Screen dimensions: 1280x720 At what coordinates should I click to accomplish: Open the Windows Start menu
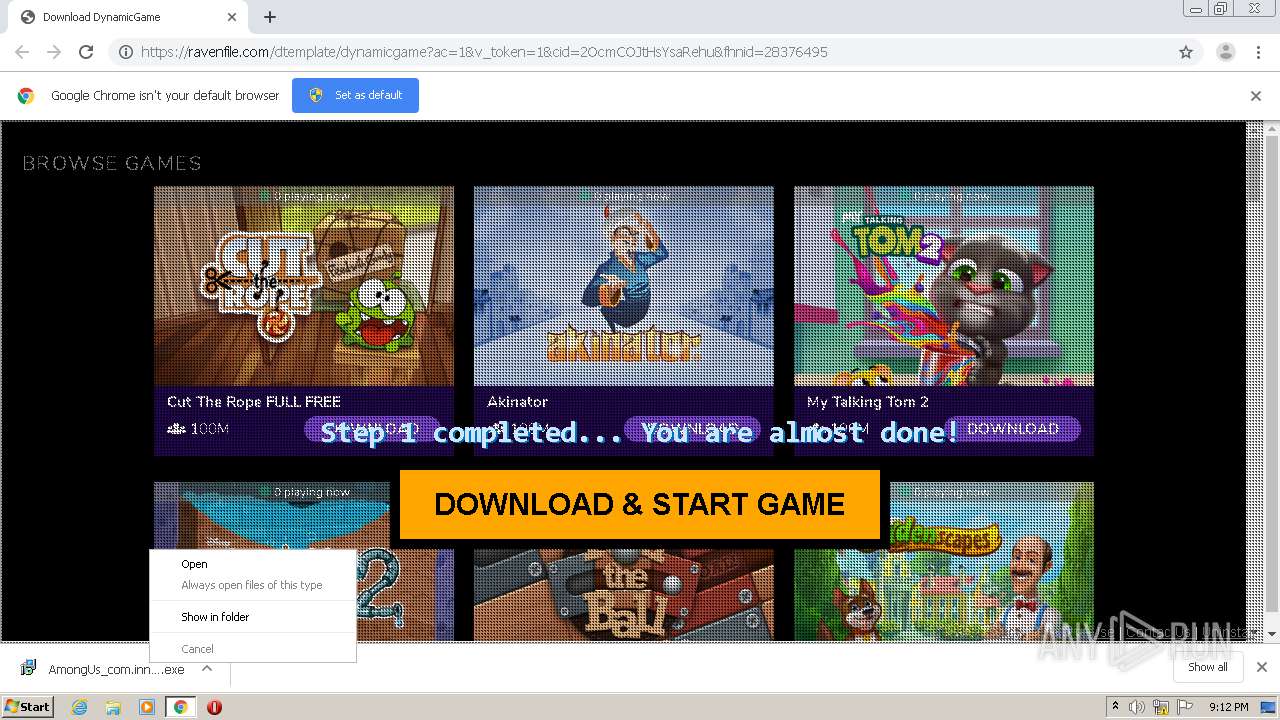click(x=28, y=706)
